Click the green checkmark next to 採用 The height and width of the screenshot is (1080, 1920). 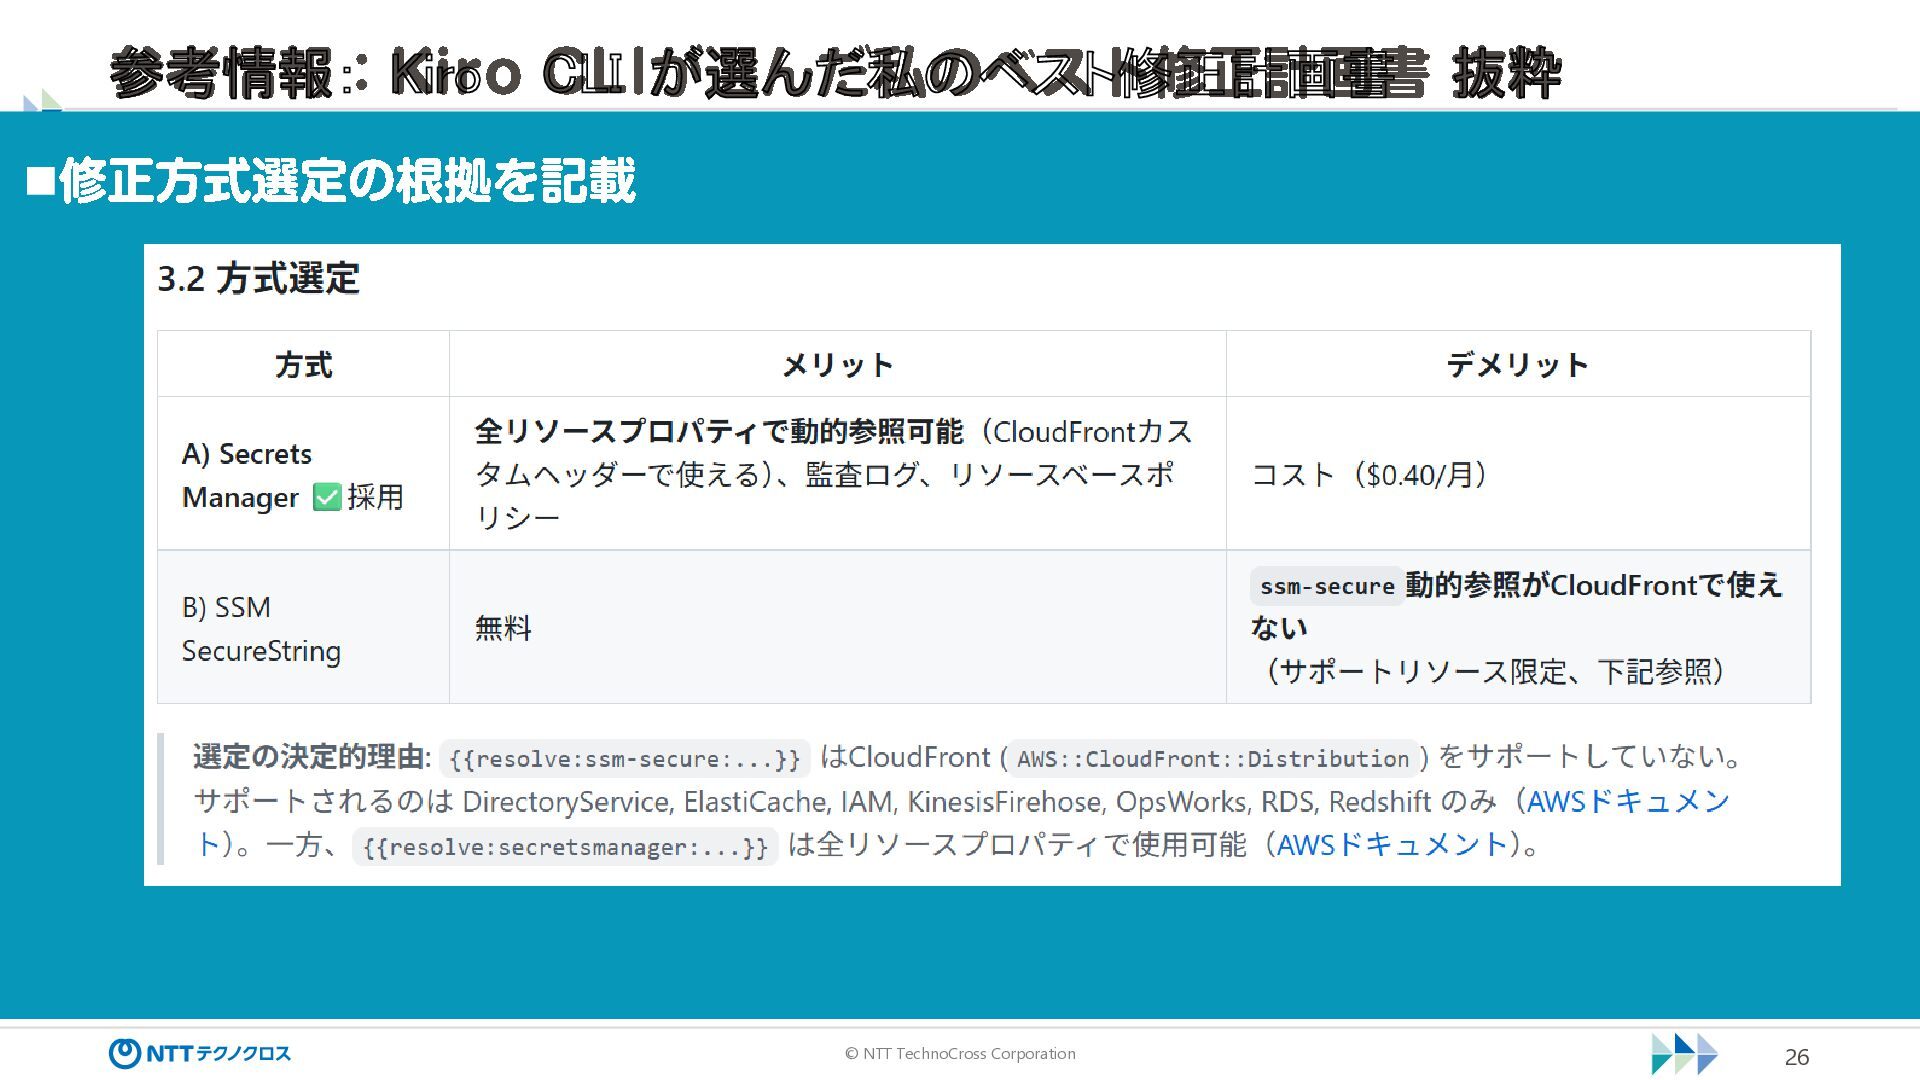pyautogui.click(x=327, y=497)
